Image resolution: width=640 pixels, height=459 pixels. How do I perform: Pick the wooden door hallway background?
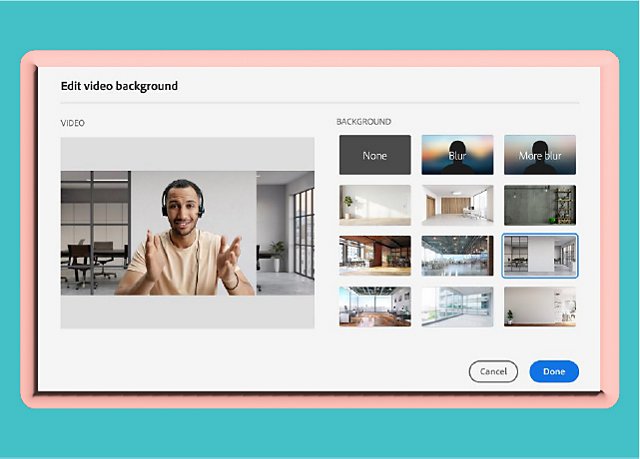457,205
